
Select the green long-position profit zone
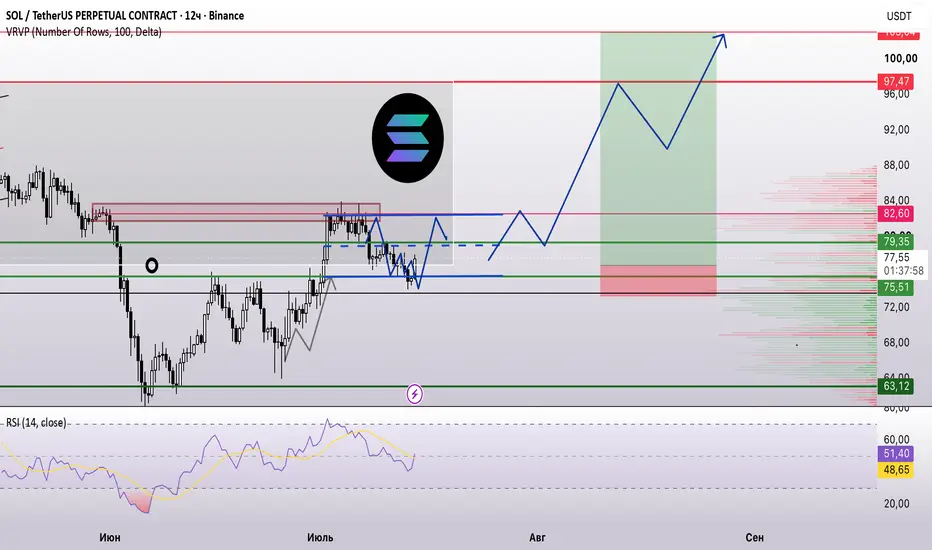pyautogui.click(x=658, y=149)
